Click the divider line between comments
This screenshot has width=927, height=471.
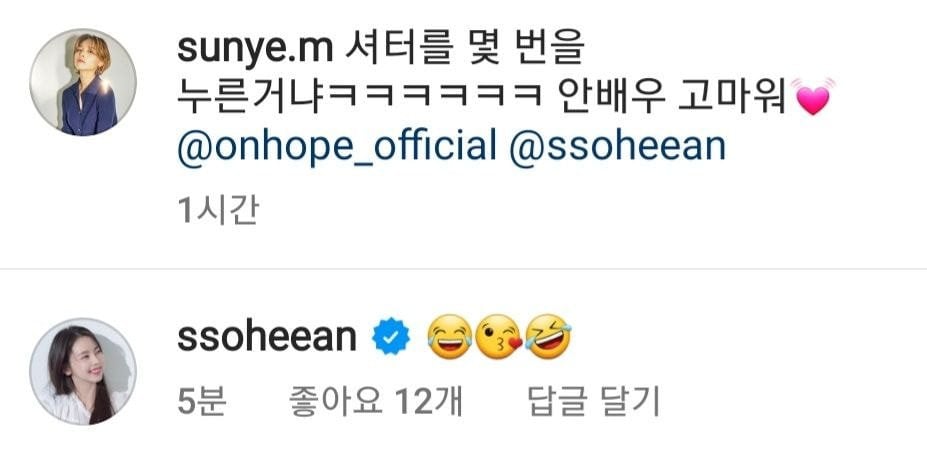coord(464,269)
